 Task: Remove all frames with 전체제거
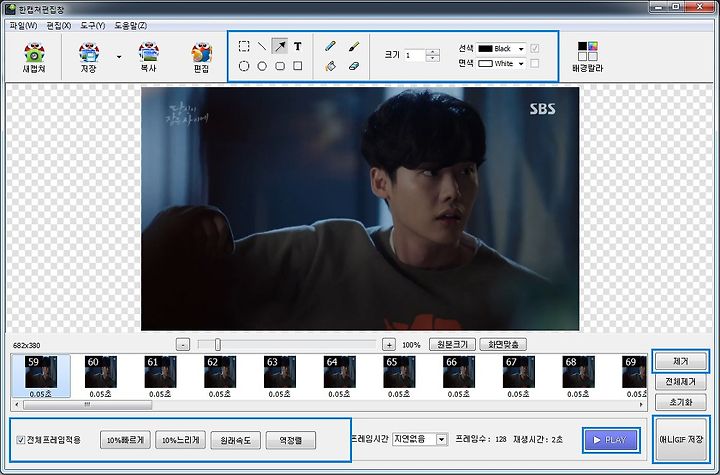(x=681, y=382)
